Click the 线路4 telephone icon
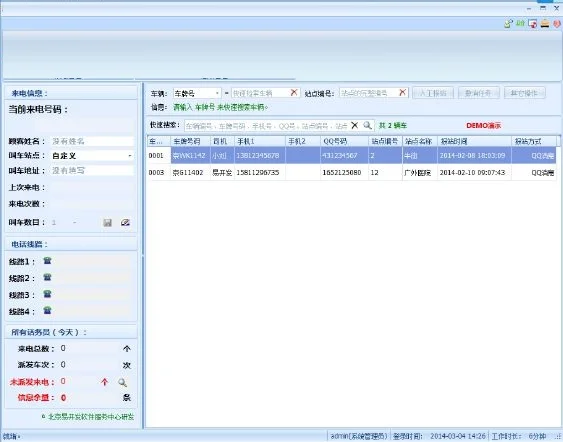563x442 pixels. click(x=47, y=310)
